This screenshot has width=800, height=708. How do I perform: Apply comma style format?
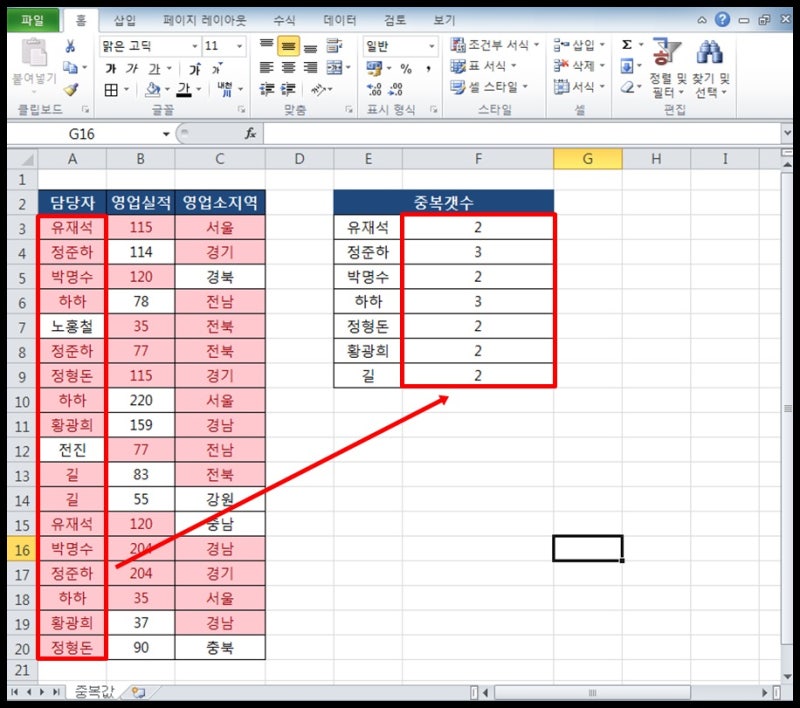point(429,68)
